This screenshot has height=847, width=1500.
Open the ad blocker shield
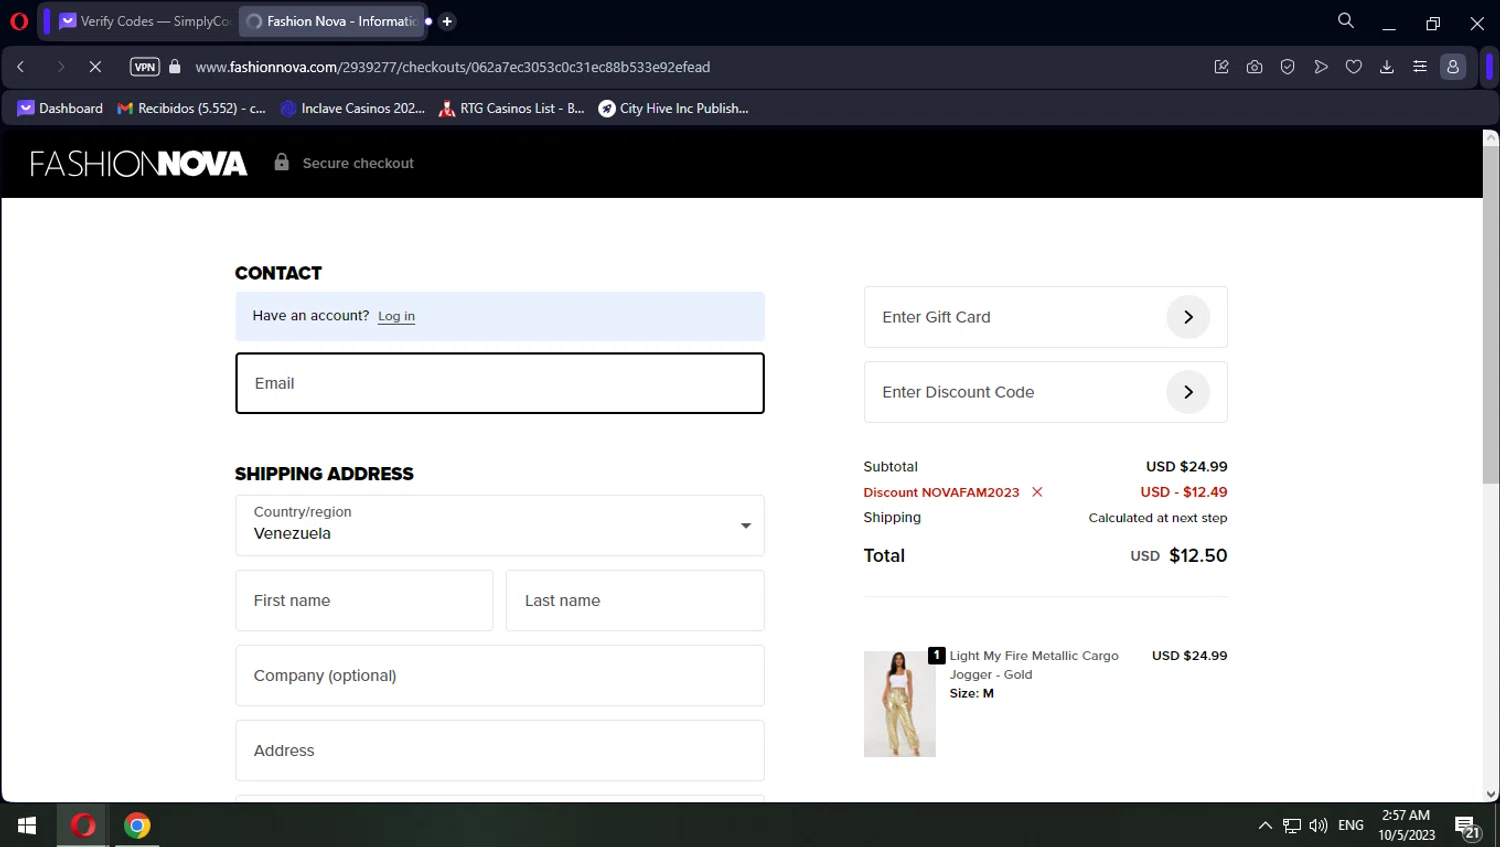click(1288, 67)
